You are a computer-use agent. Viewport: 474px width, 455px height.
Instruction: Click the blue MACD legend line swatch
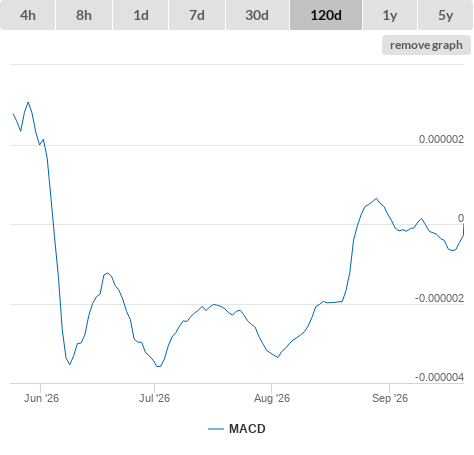tap(216, 429)
